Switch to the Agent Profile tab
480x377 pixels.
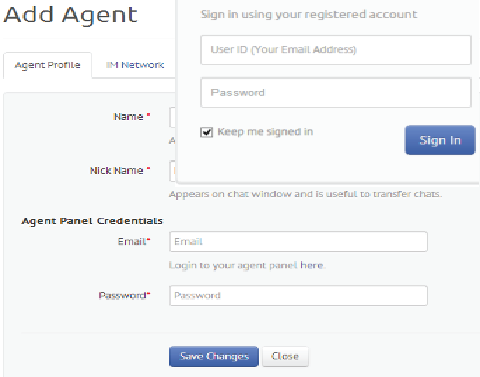47,65
